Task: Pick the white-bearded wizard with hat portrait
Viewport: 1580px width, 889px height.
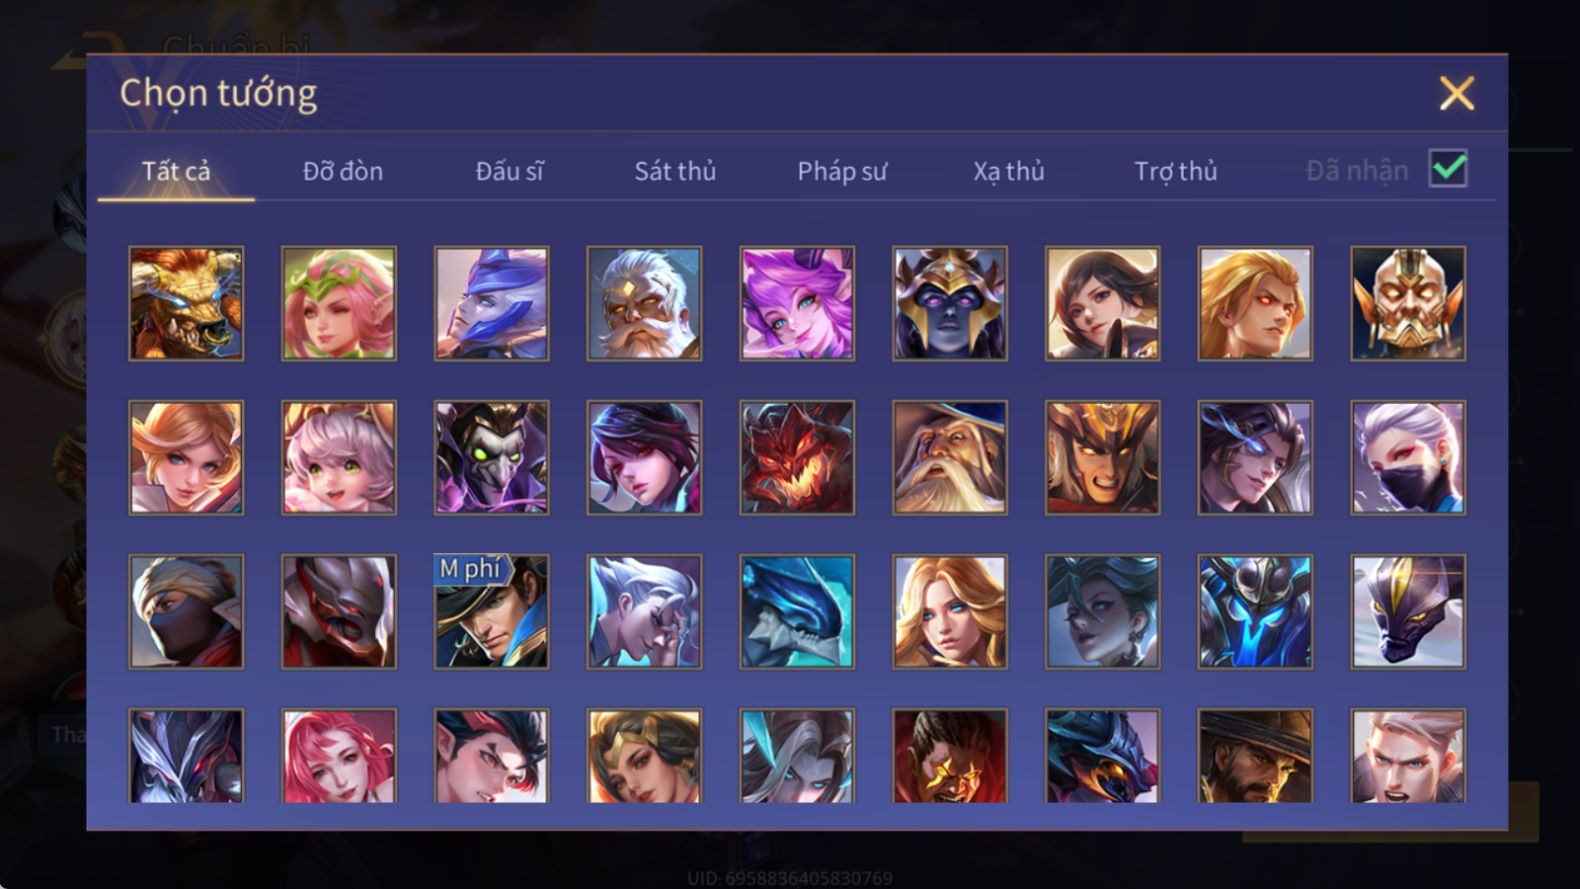Action: click(949, 458)
